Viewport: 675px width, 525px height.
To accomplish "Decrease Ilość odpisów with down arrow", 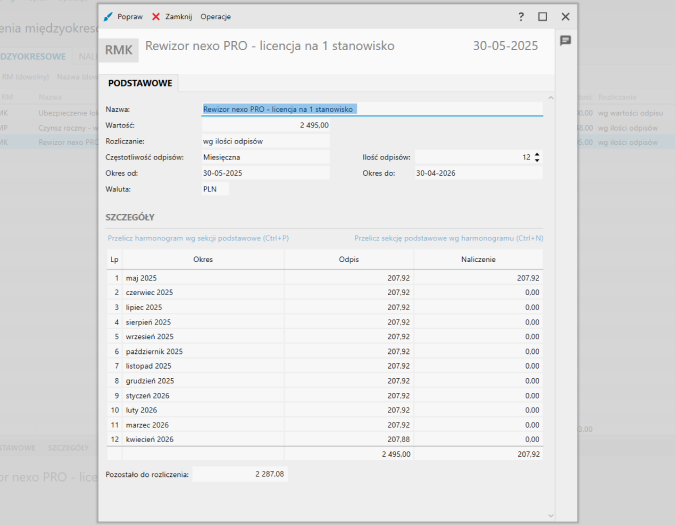I will pos(537,160).
